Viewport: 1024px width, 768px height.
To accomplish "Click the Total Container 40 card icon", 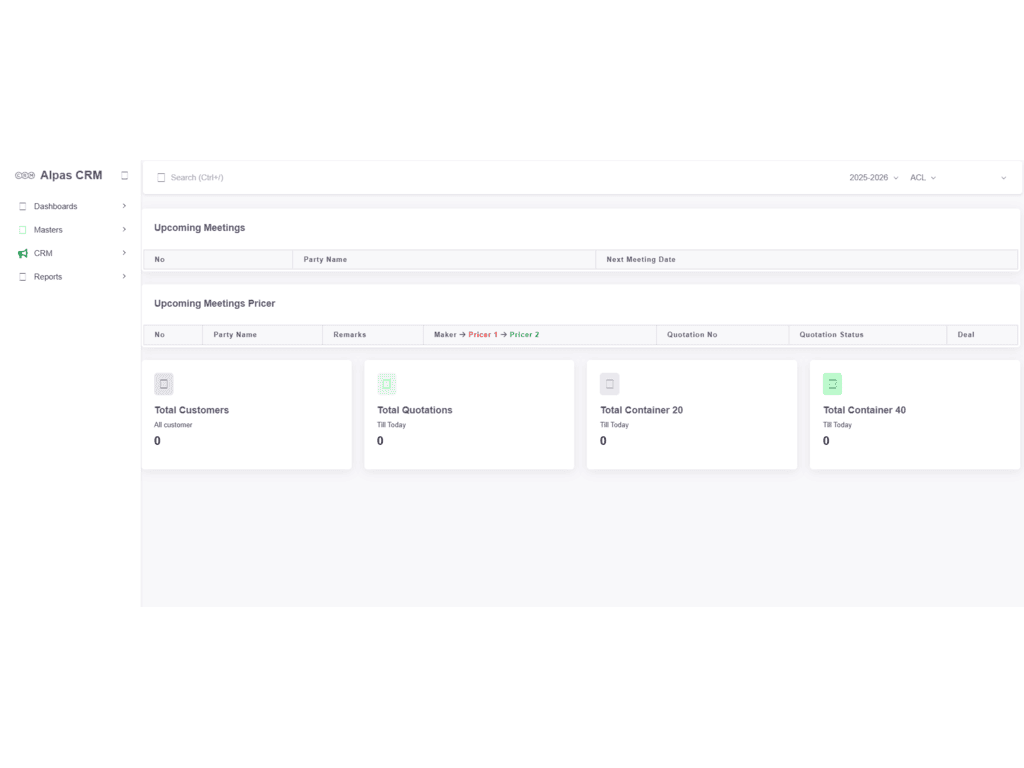I will click(x=832, y=384).
